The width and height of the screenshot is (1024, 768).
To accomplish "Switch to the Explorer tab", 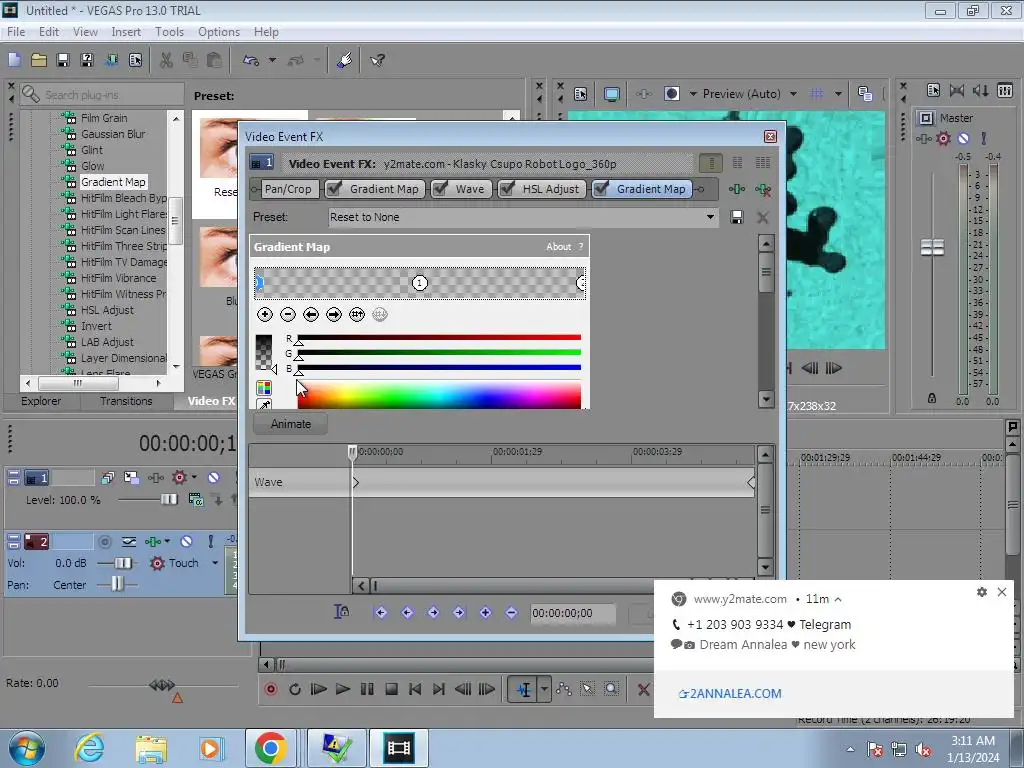I will tap(41, 401).
